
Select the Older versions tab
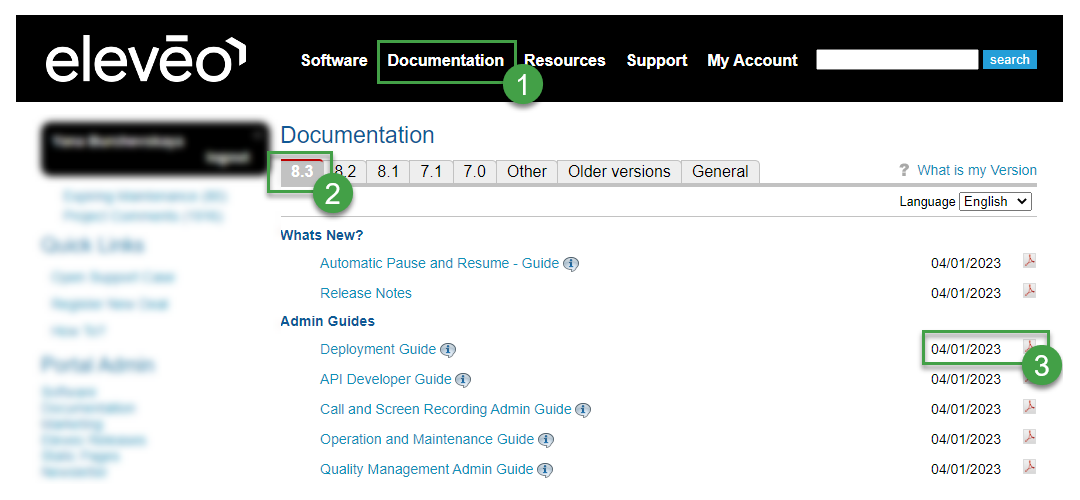coord(619,172)
